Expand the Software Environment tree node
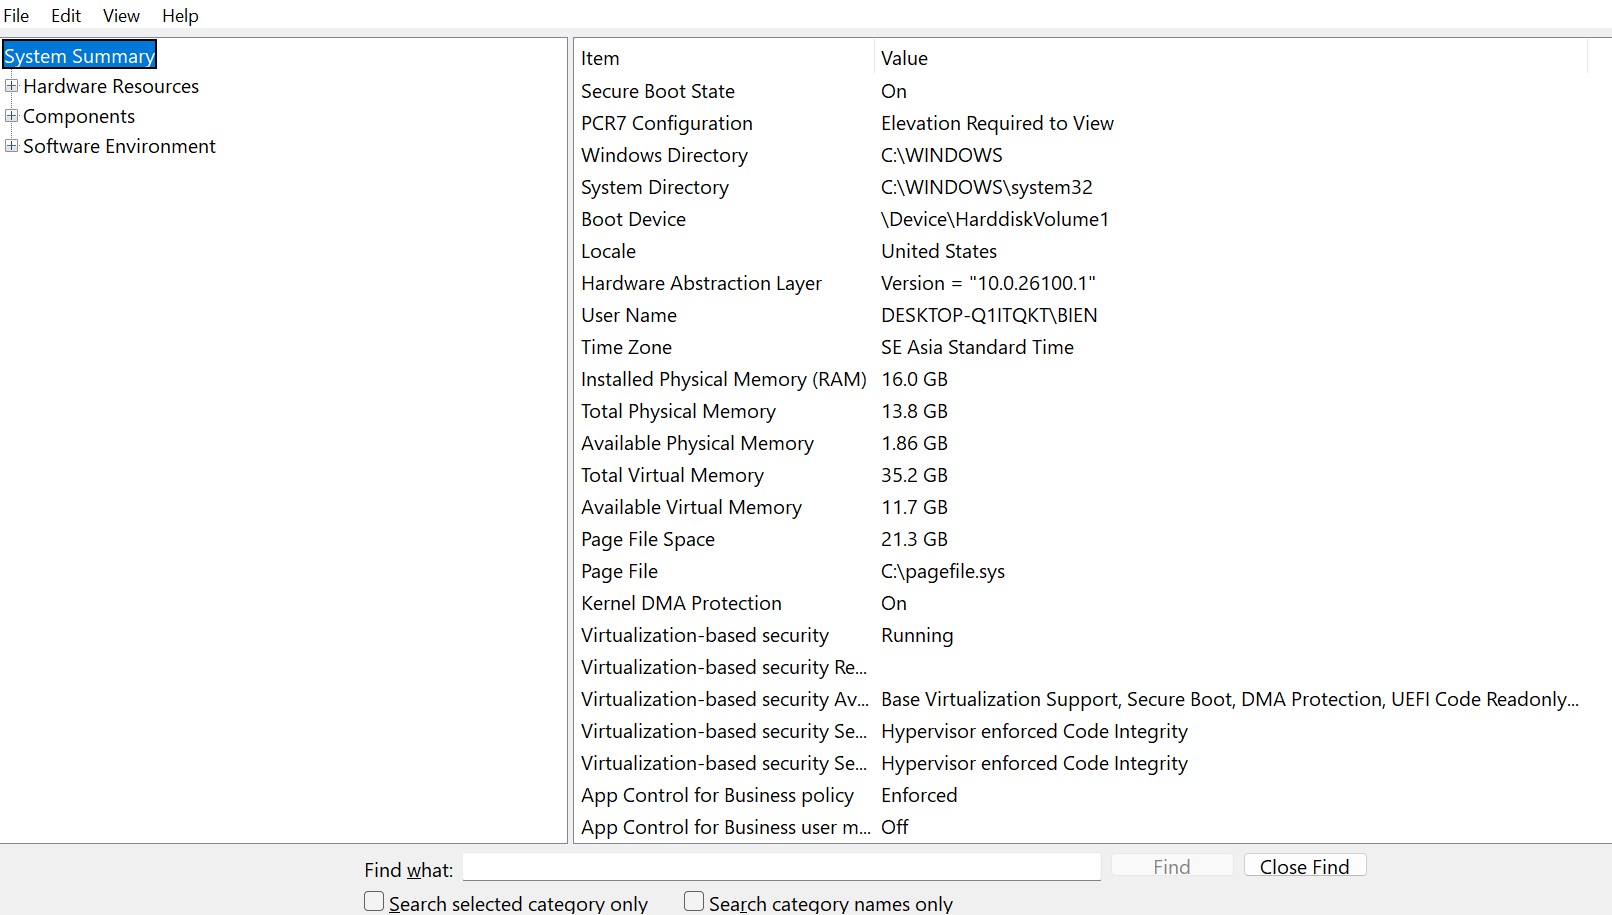This screenshot has width=1612, height=915. pyautogui.click(x=12, y=146)
